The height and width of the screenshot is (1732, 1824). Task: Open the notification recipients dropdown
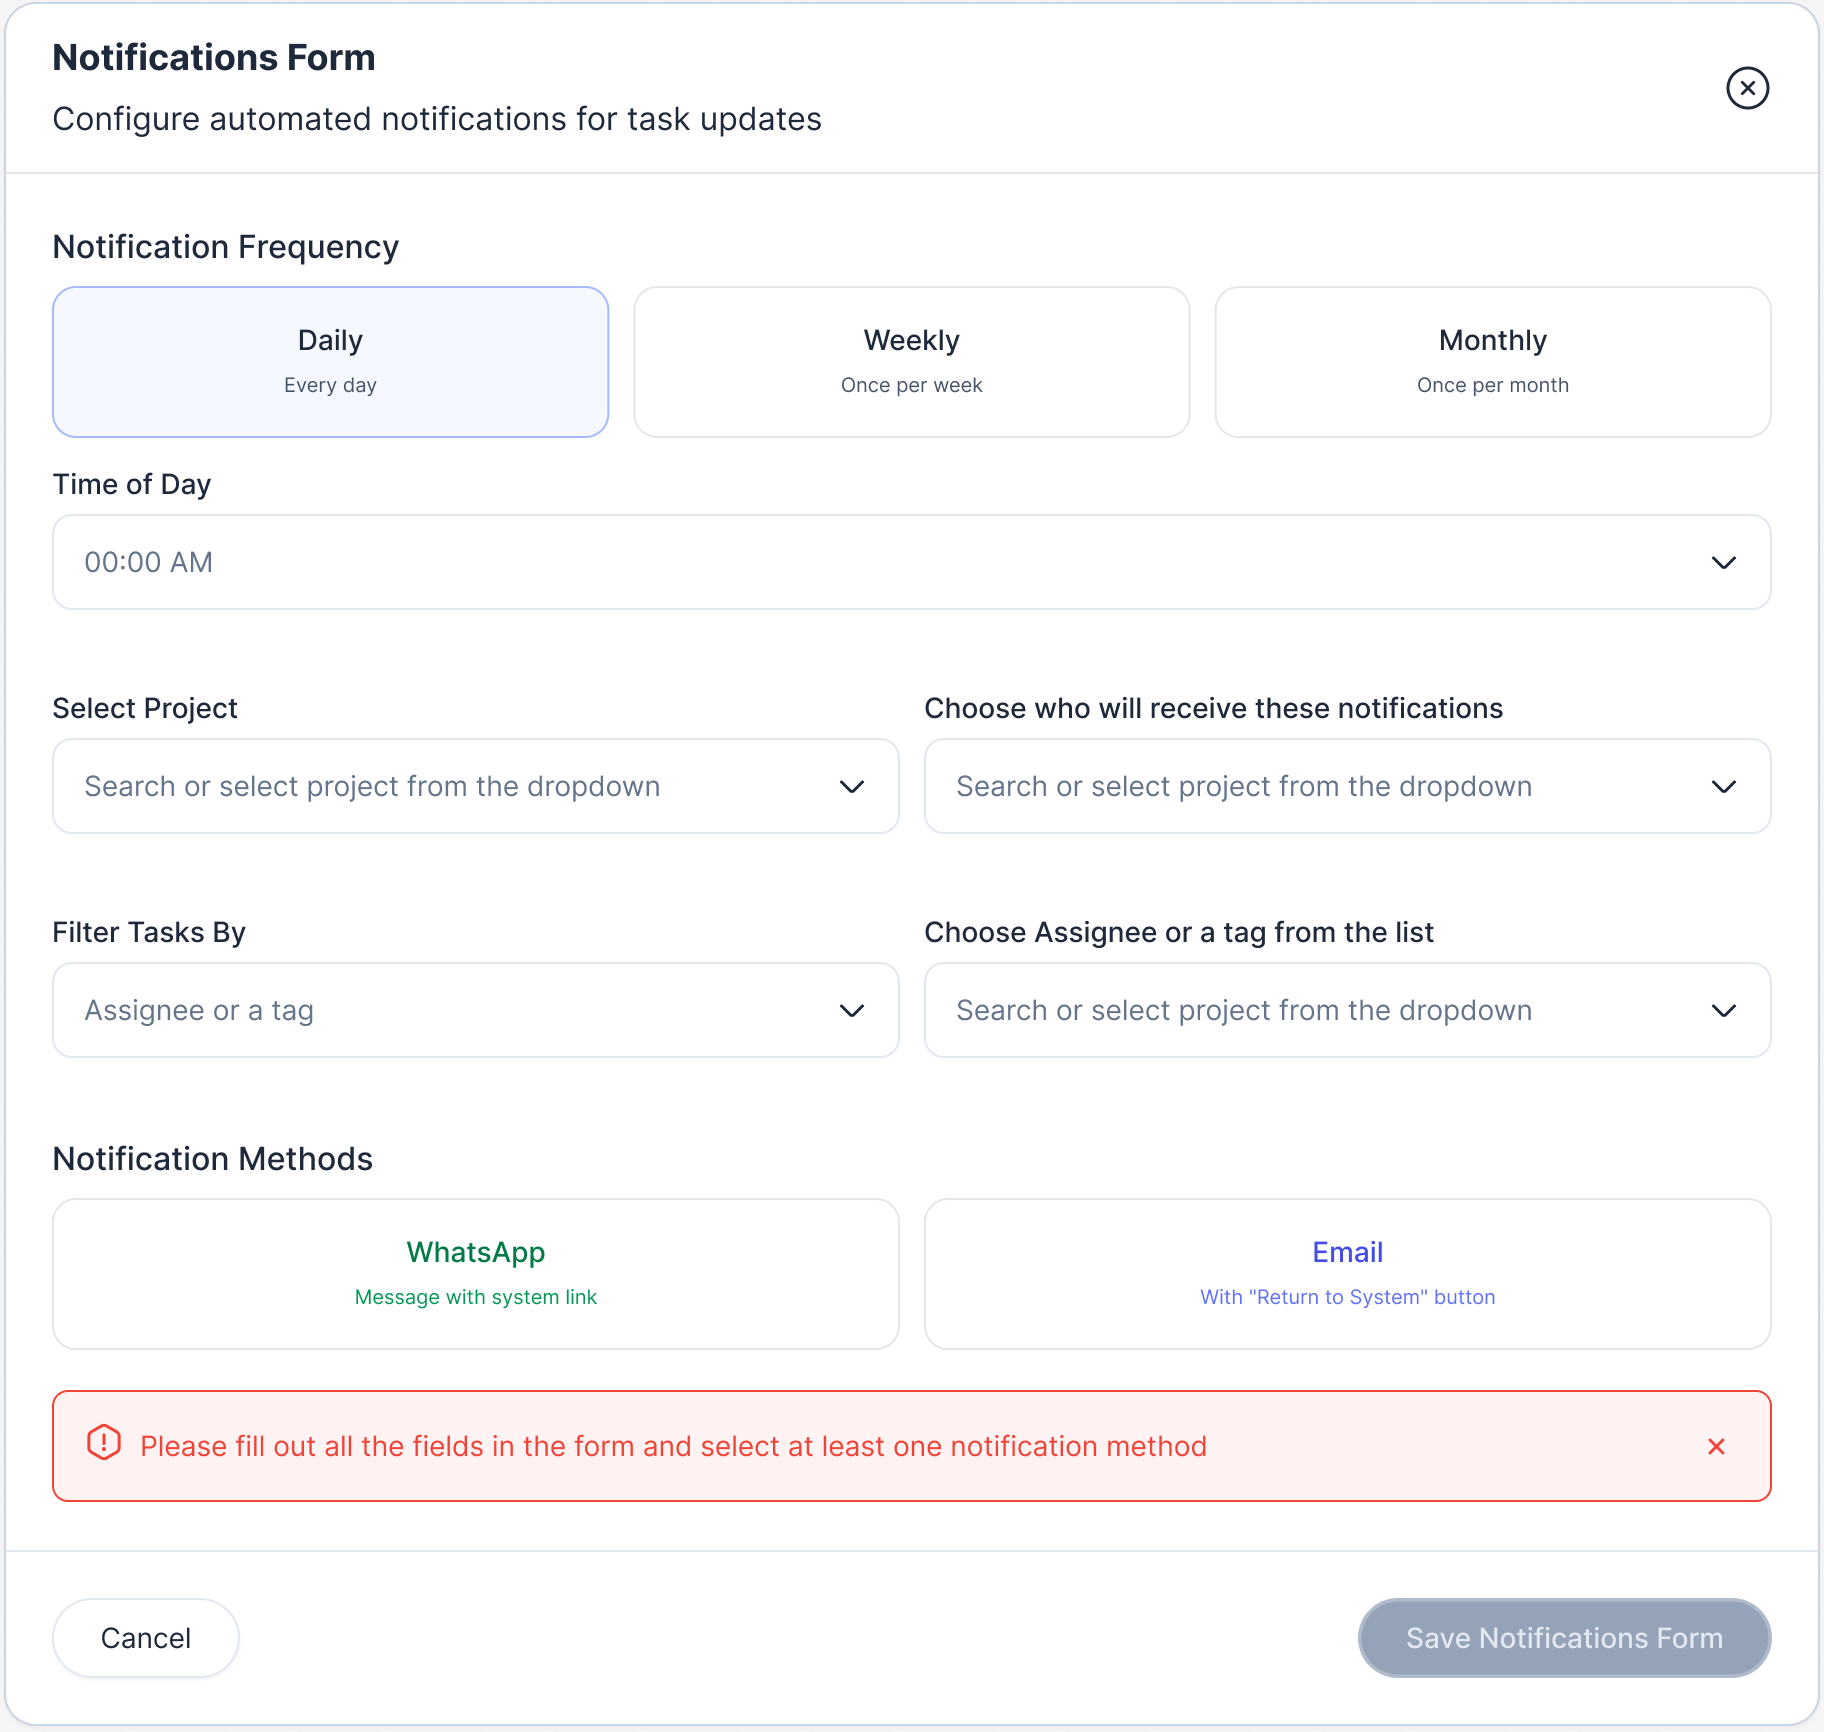coord(1347,786)
